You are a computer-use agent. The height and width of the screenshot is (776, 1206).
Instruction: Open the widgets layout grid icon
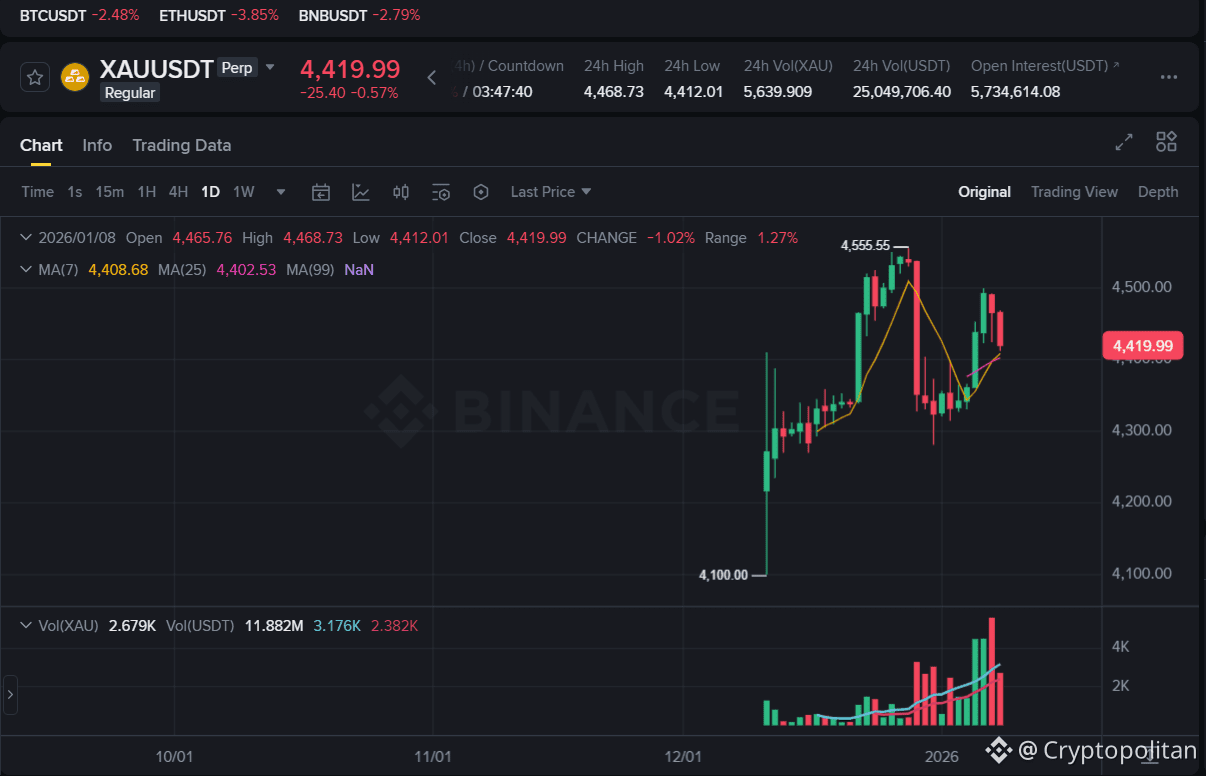point(1166,142)
